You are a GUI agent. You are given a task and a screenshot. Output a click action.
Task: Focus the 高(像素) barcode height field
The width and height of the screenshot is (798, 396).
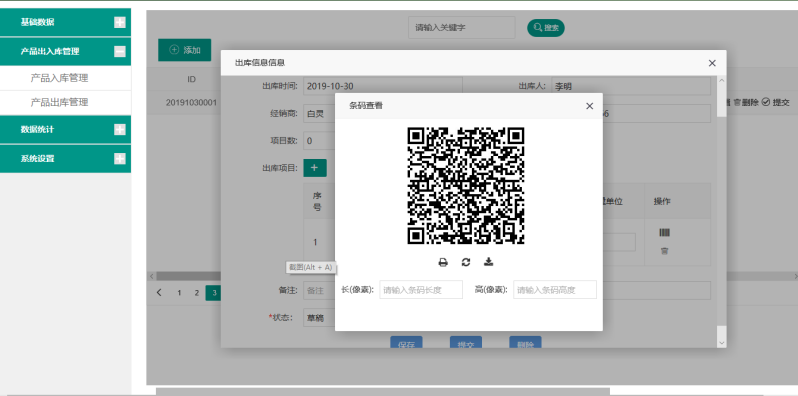pyautogui.click(x=555, y=290)
